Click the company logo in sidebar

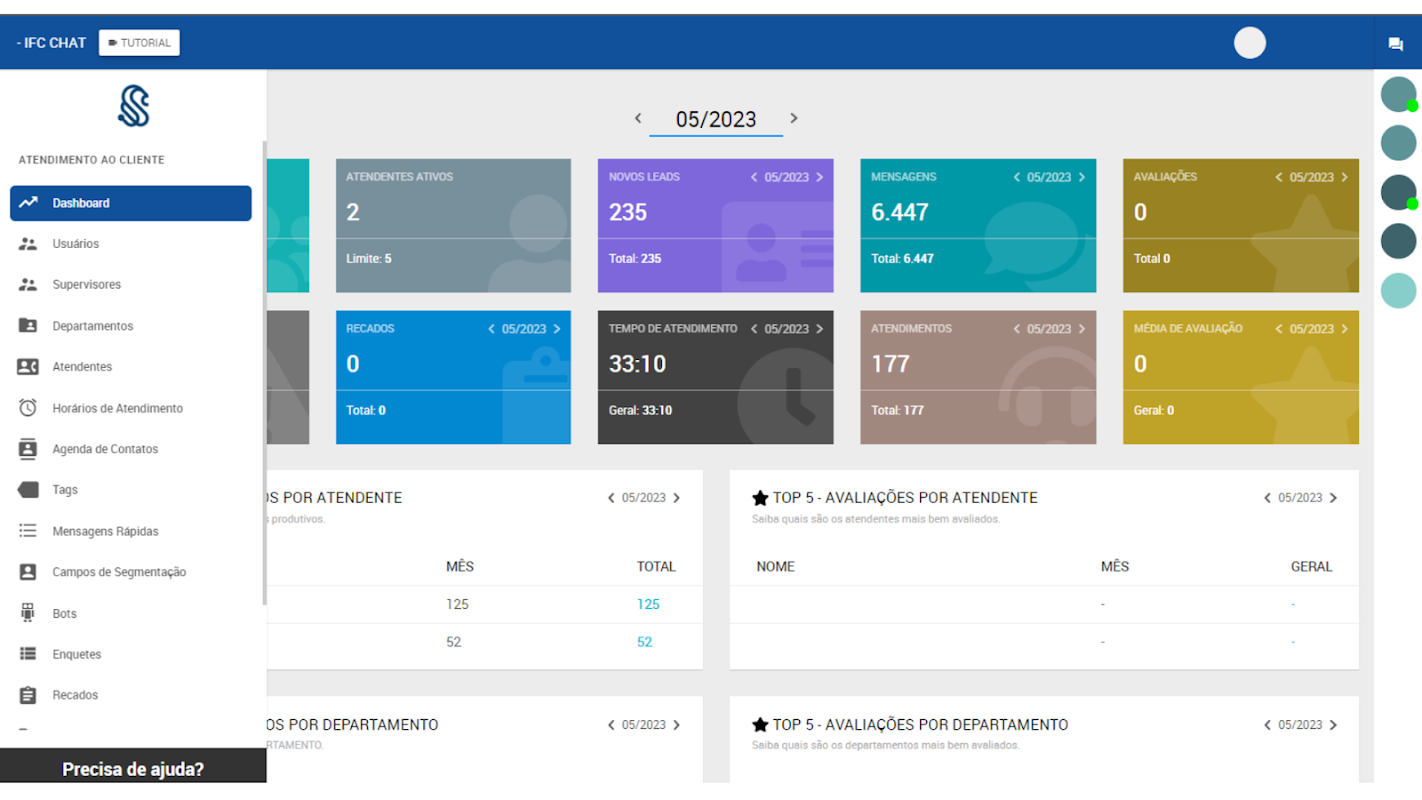pyautogui.click(x=133, y=106)
